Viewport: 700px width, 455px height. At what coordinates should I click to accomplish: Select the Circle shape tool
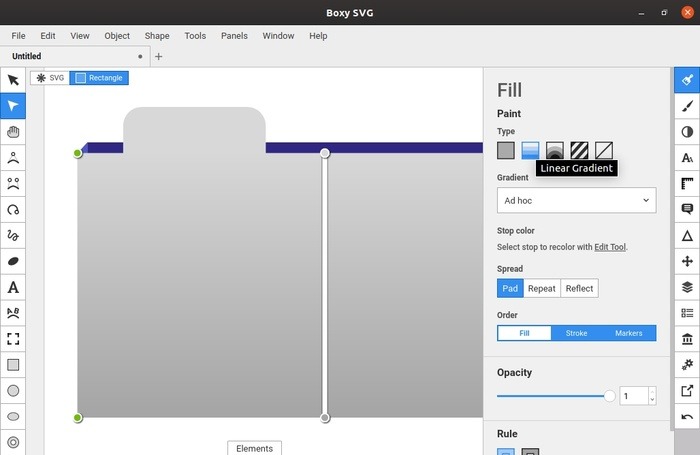click(x=13, y=391)
